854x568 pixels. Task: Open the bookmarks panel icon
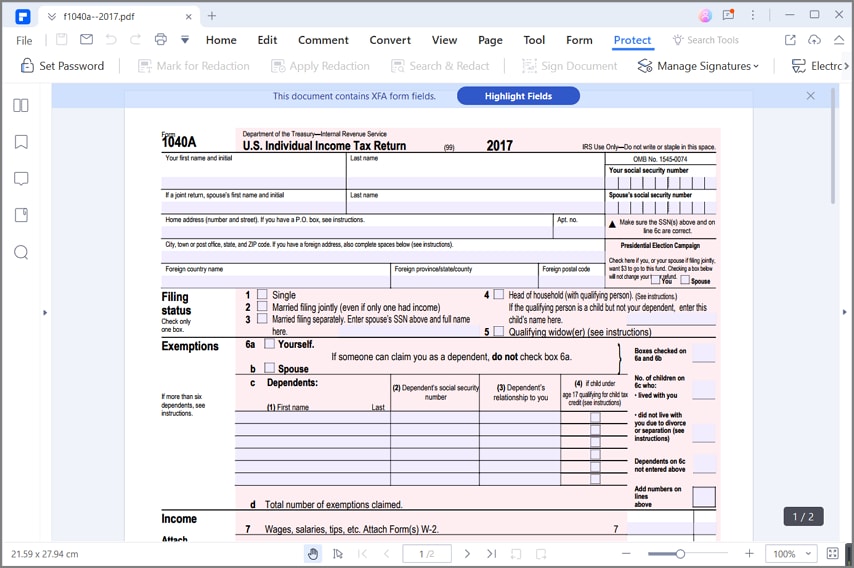point(21,142)
